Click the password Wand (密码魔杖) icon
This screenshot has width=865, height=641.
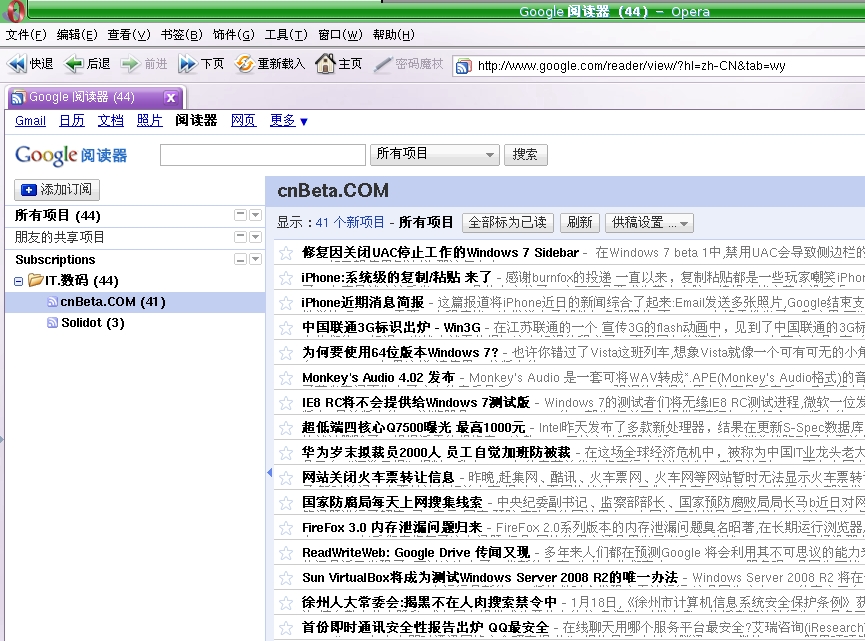tap(383, 64)
